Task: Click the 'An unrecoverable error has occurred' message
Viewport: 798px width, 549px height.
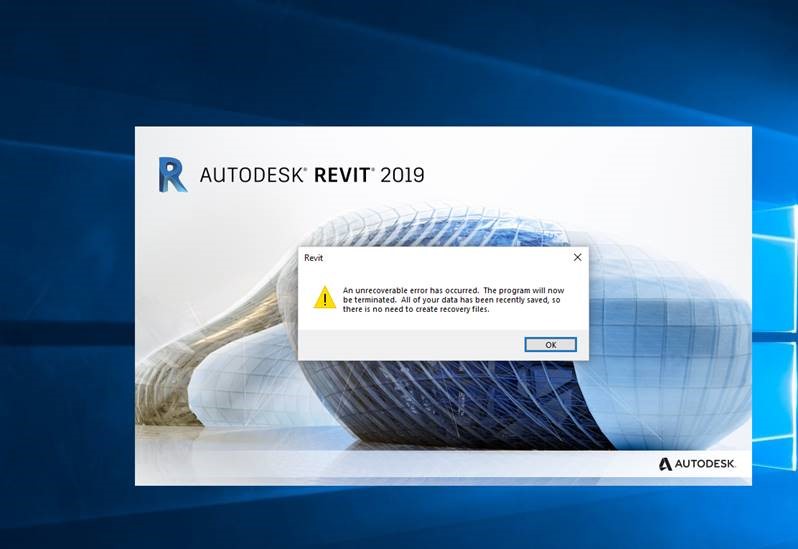Action: [x=453, y=300]
